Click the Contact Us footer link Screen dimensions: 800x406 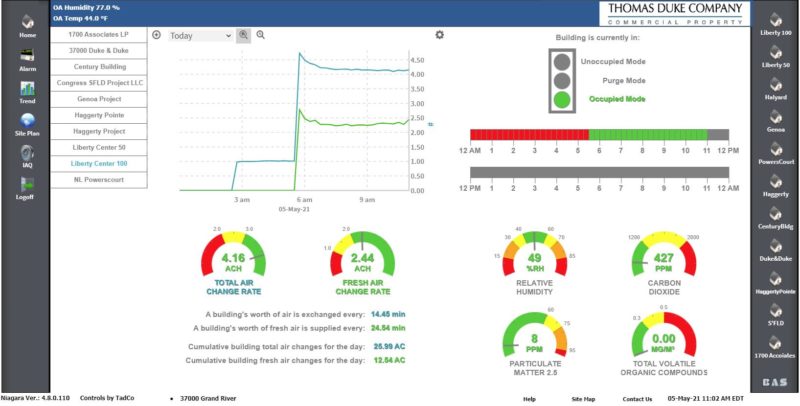click(x=637, y=399)
